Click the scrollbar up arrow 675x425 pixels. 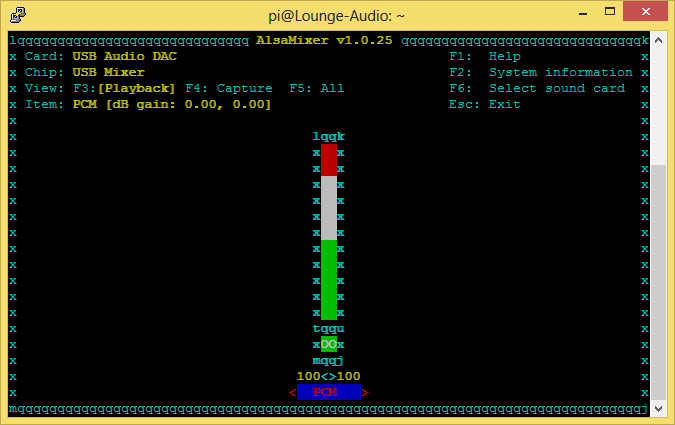[x=658, y=40]
